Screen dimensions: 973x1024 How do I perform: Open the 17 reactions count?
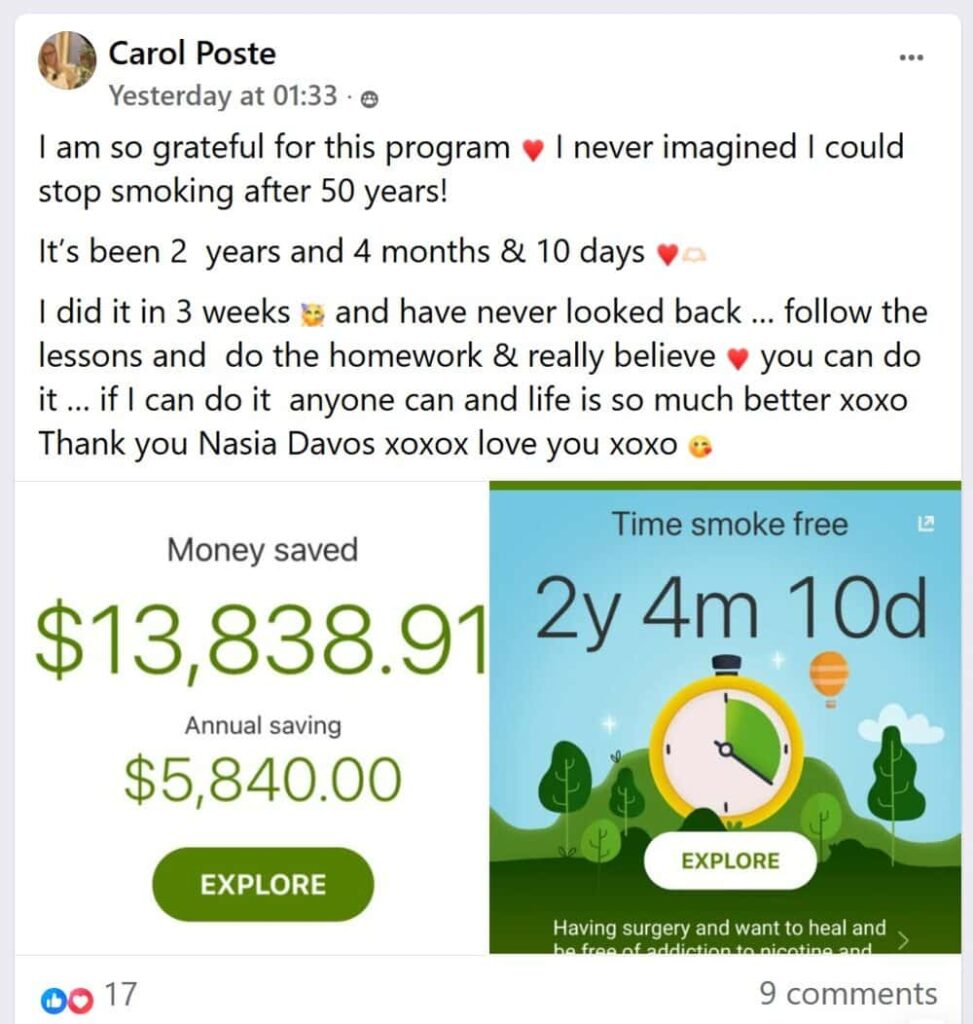[121, 995]
